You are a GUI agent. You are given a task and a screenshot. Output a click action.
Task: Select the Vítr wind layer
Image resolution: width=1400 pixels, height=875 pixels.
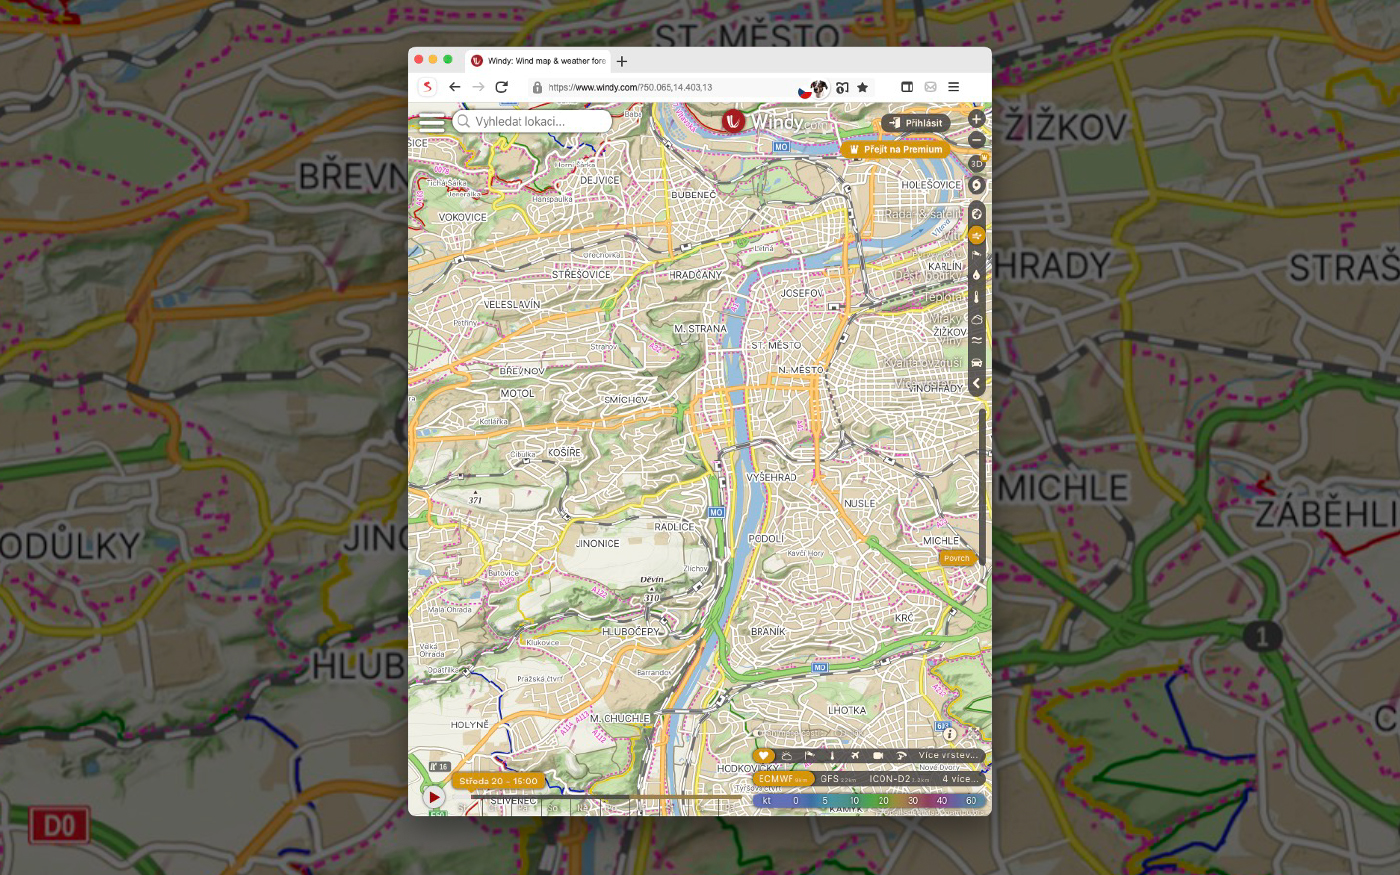(x=977, y=235)
